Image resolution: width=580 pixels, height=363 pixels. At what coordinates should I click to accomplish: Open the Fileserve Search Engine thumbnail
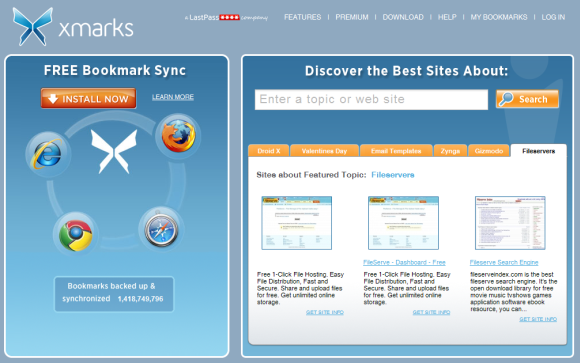510,223
